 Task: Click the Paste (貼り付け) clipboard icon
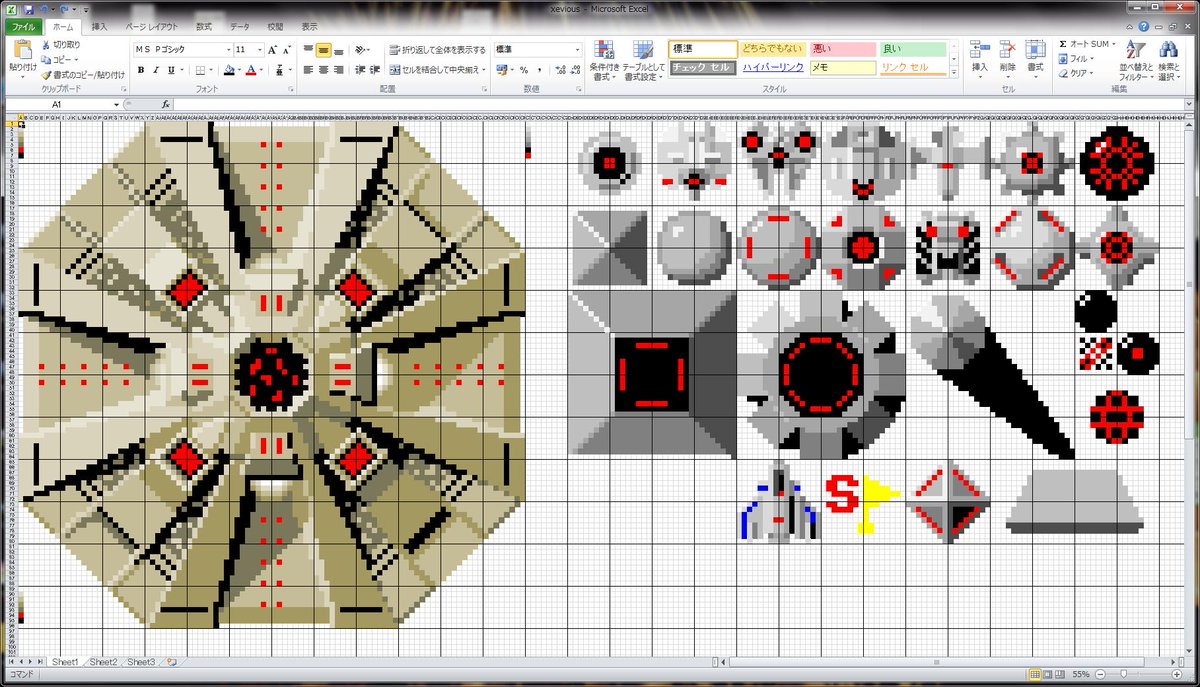(x=22, y=50)
